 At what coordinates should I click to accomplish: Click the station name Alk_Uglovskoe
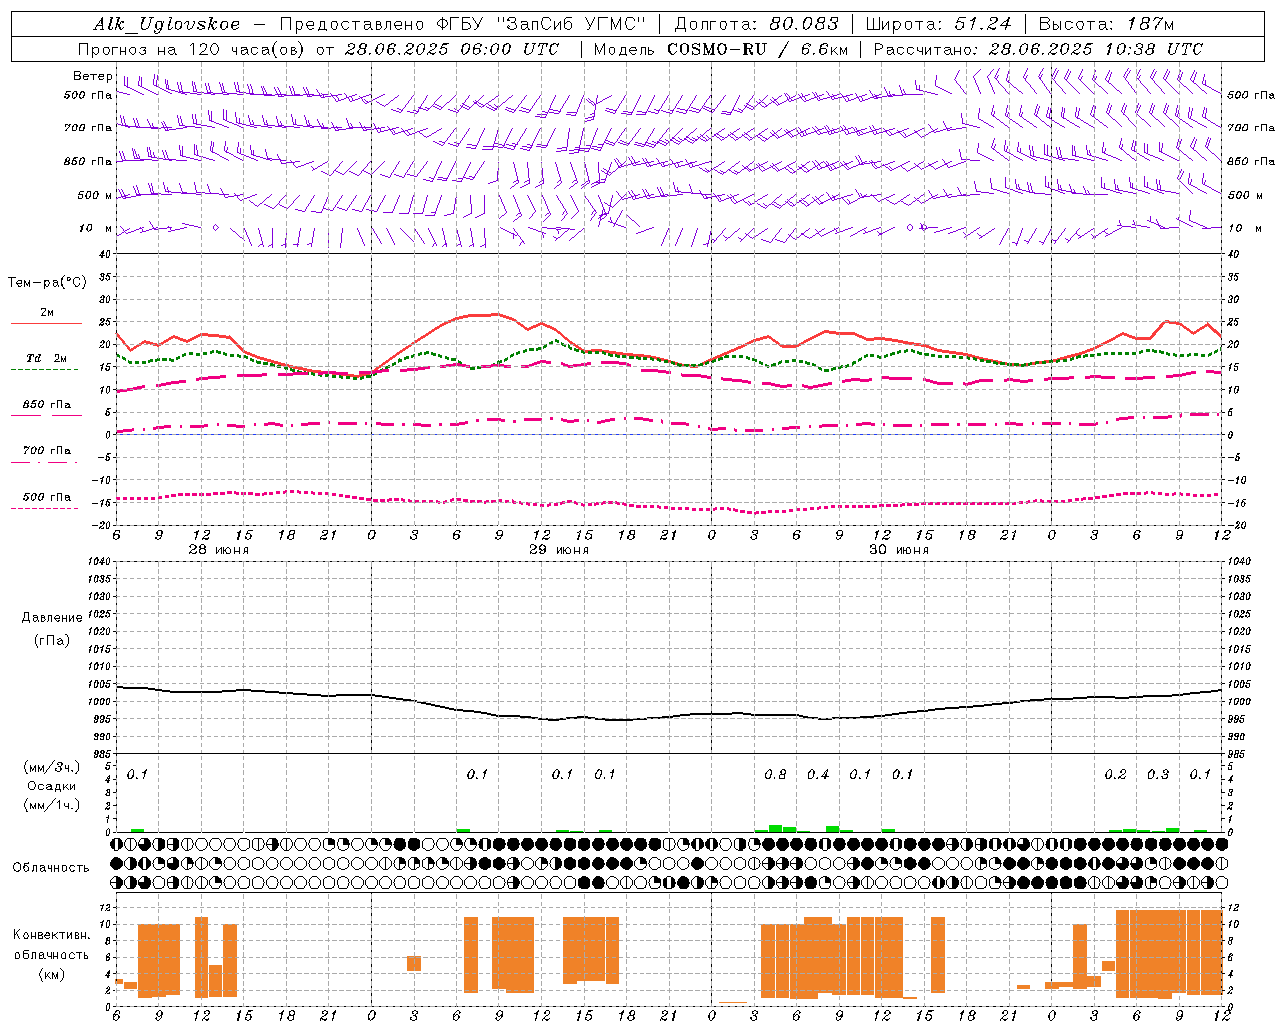coord(166,24)
